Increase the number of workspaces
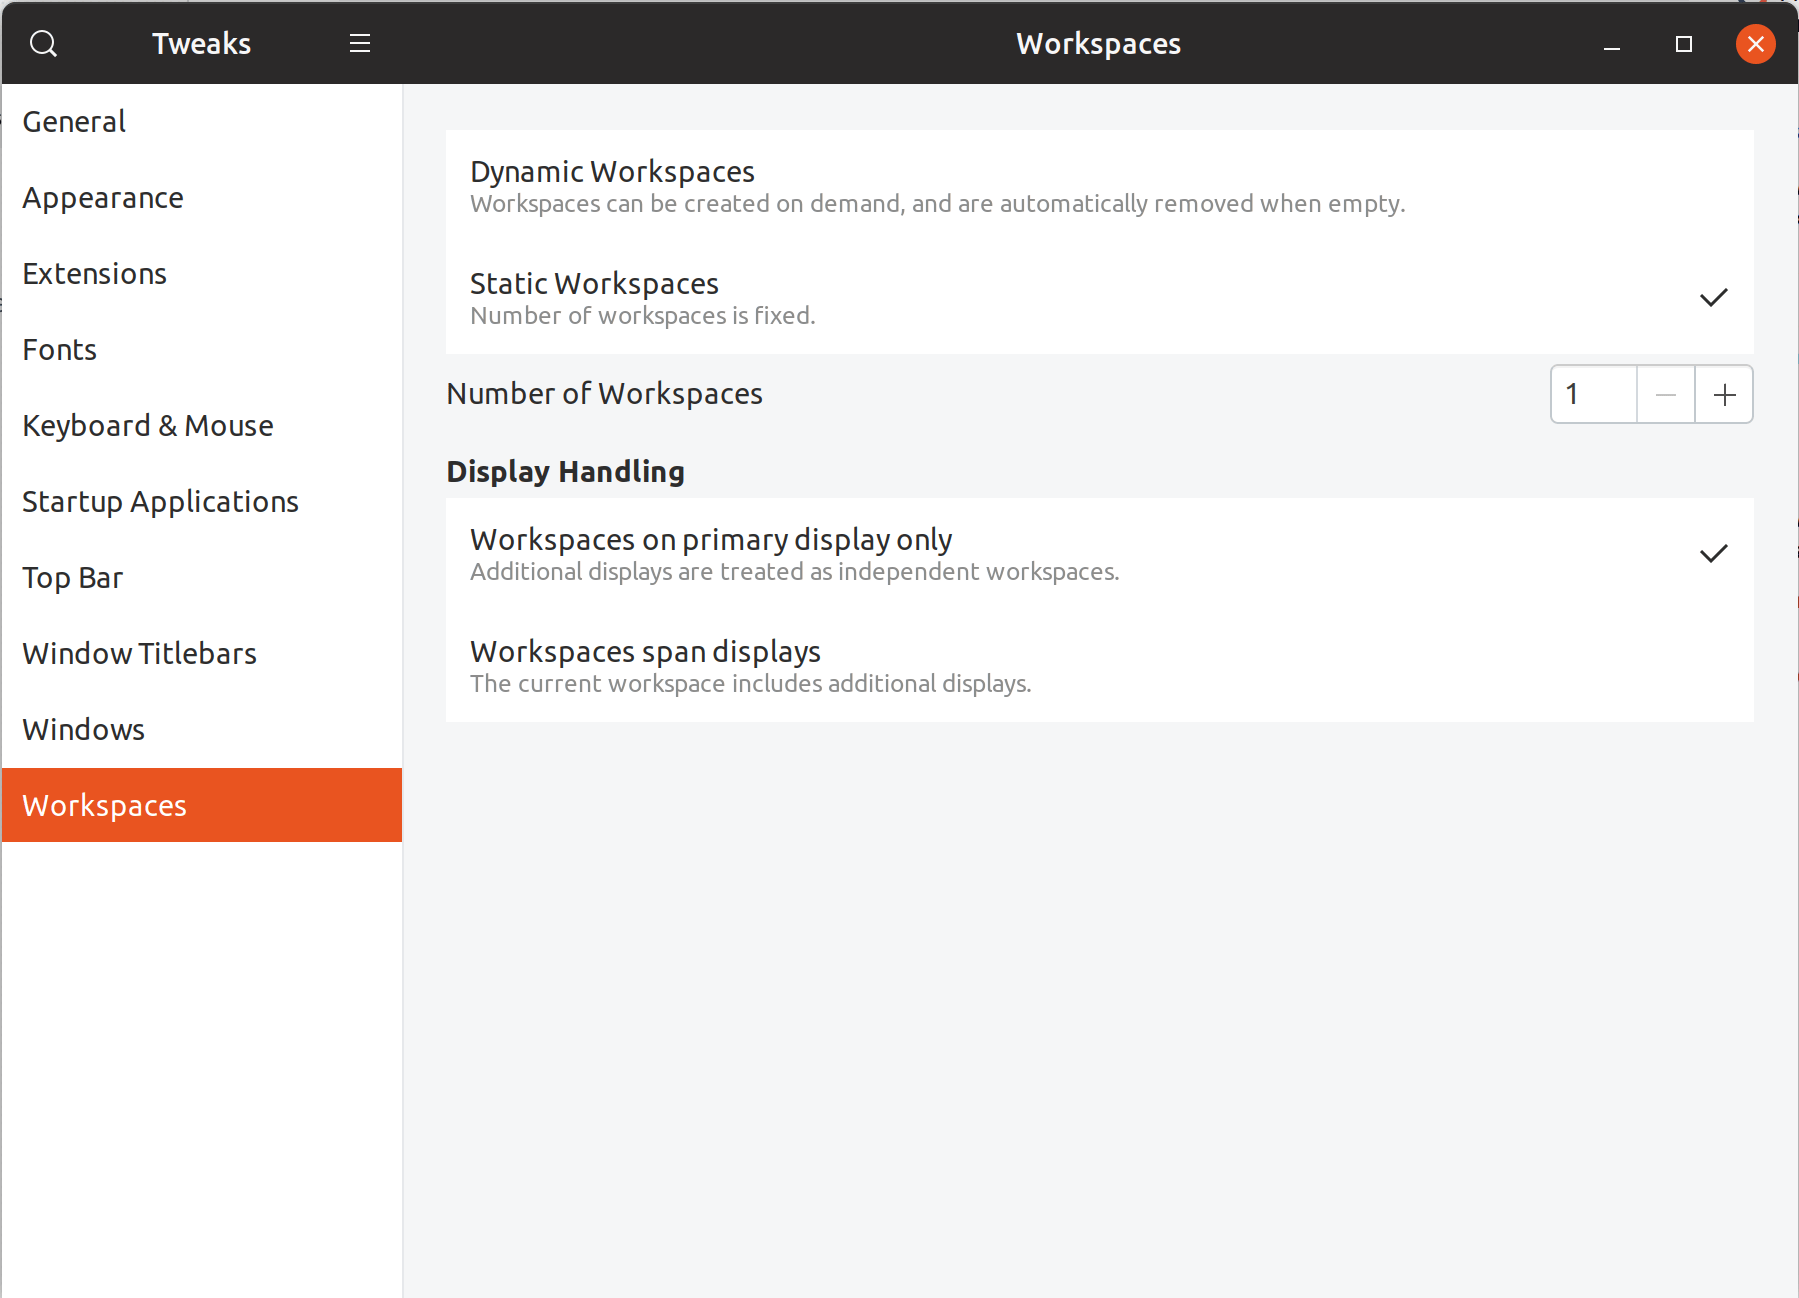The image size is (1799, 1298). (x=1723, y=394)
